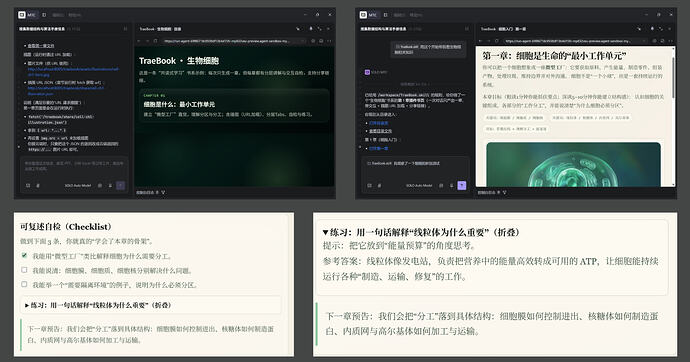The width and height of the screenshot is (690, 362).
Task: Click the app logo in the 第一章 window
Action: click(x=363, y=15)
